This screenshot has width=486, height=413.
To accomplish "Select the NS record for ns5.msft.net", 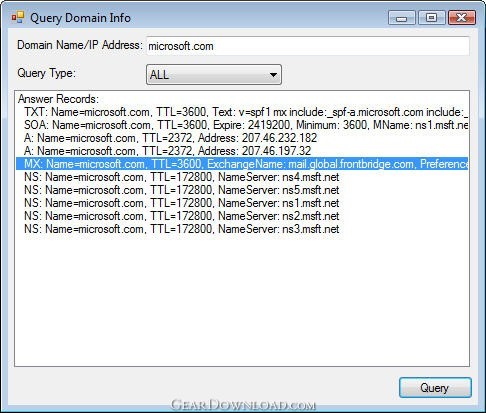I will point(242,190).
